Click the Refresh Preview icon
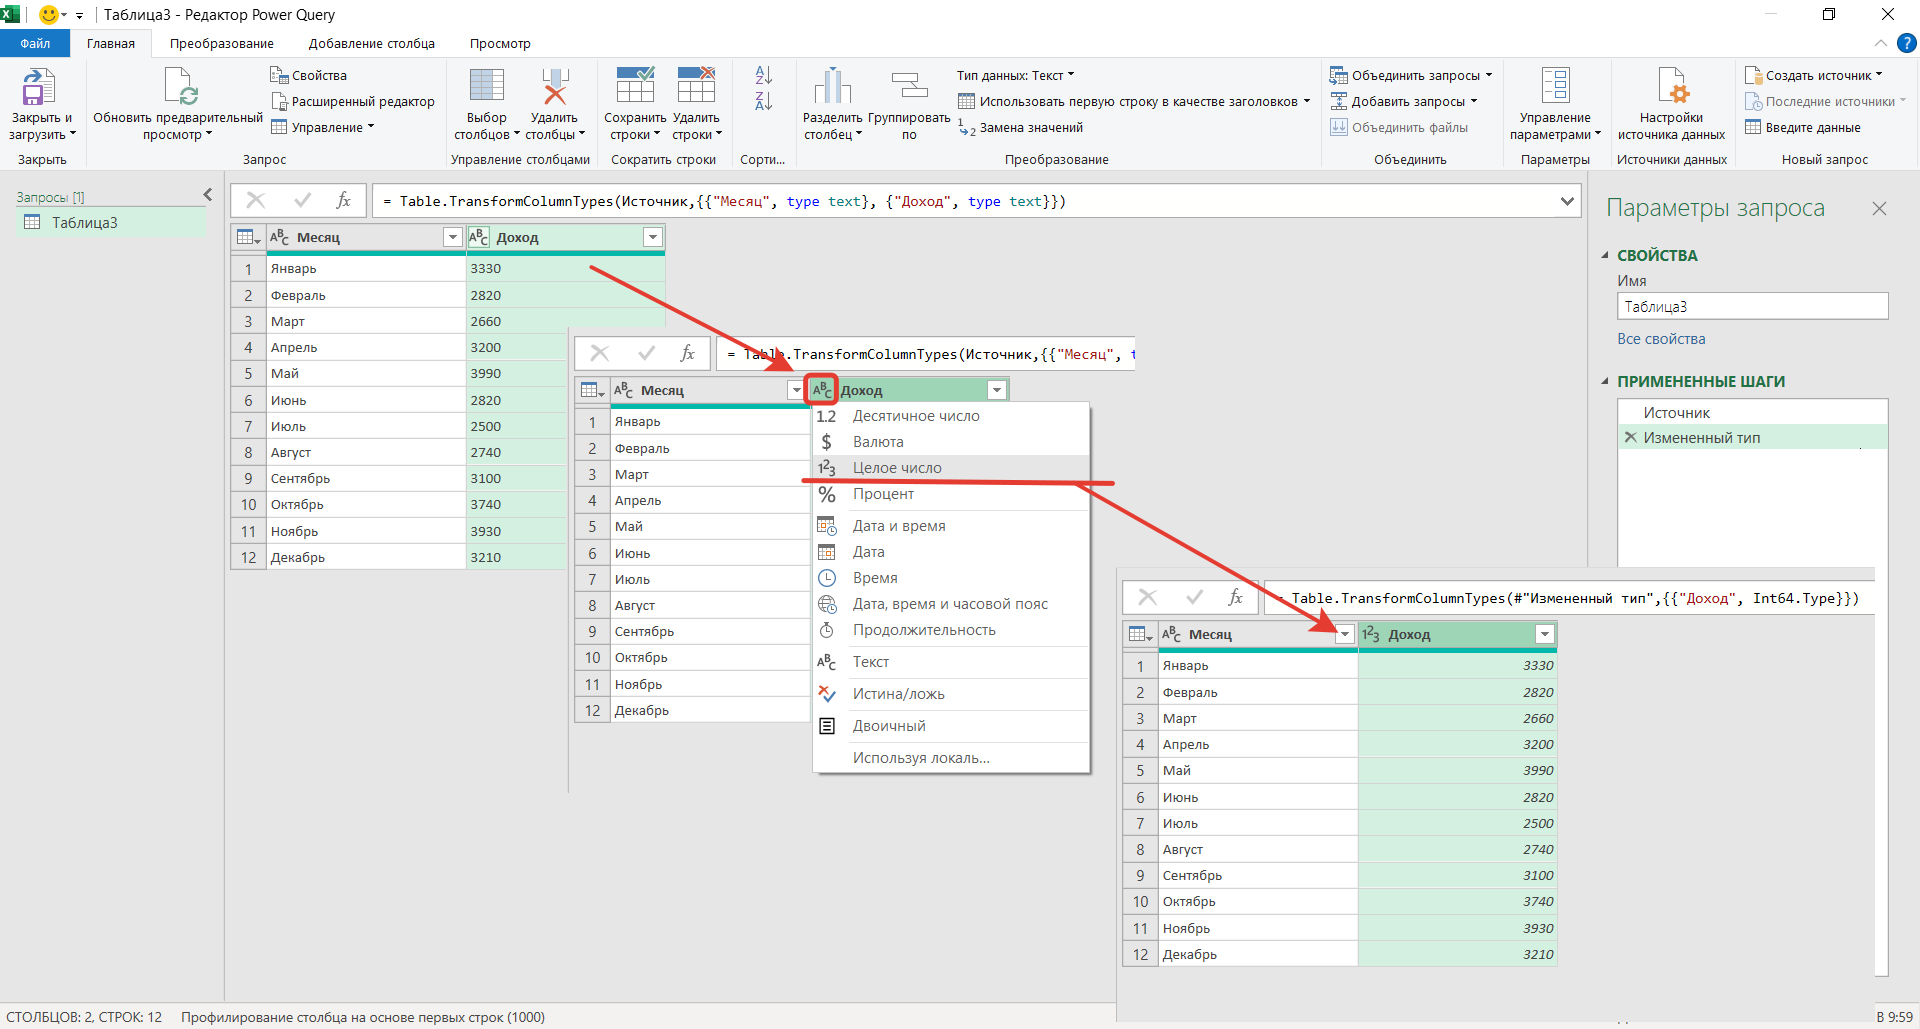This screenshot has height=1029, width=1920. tap(180, 88)
